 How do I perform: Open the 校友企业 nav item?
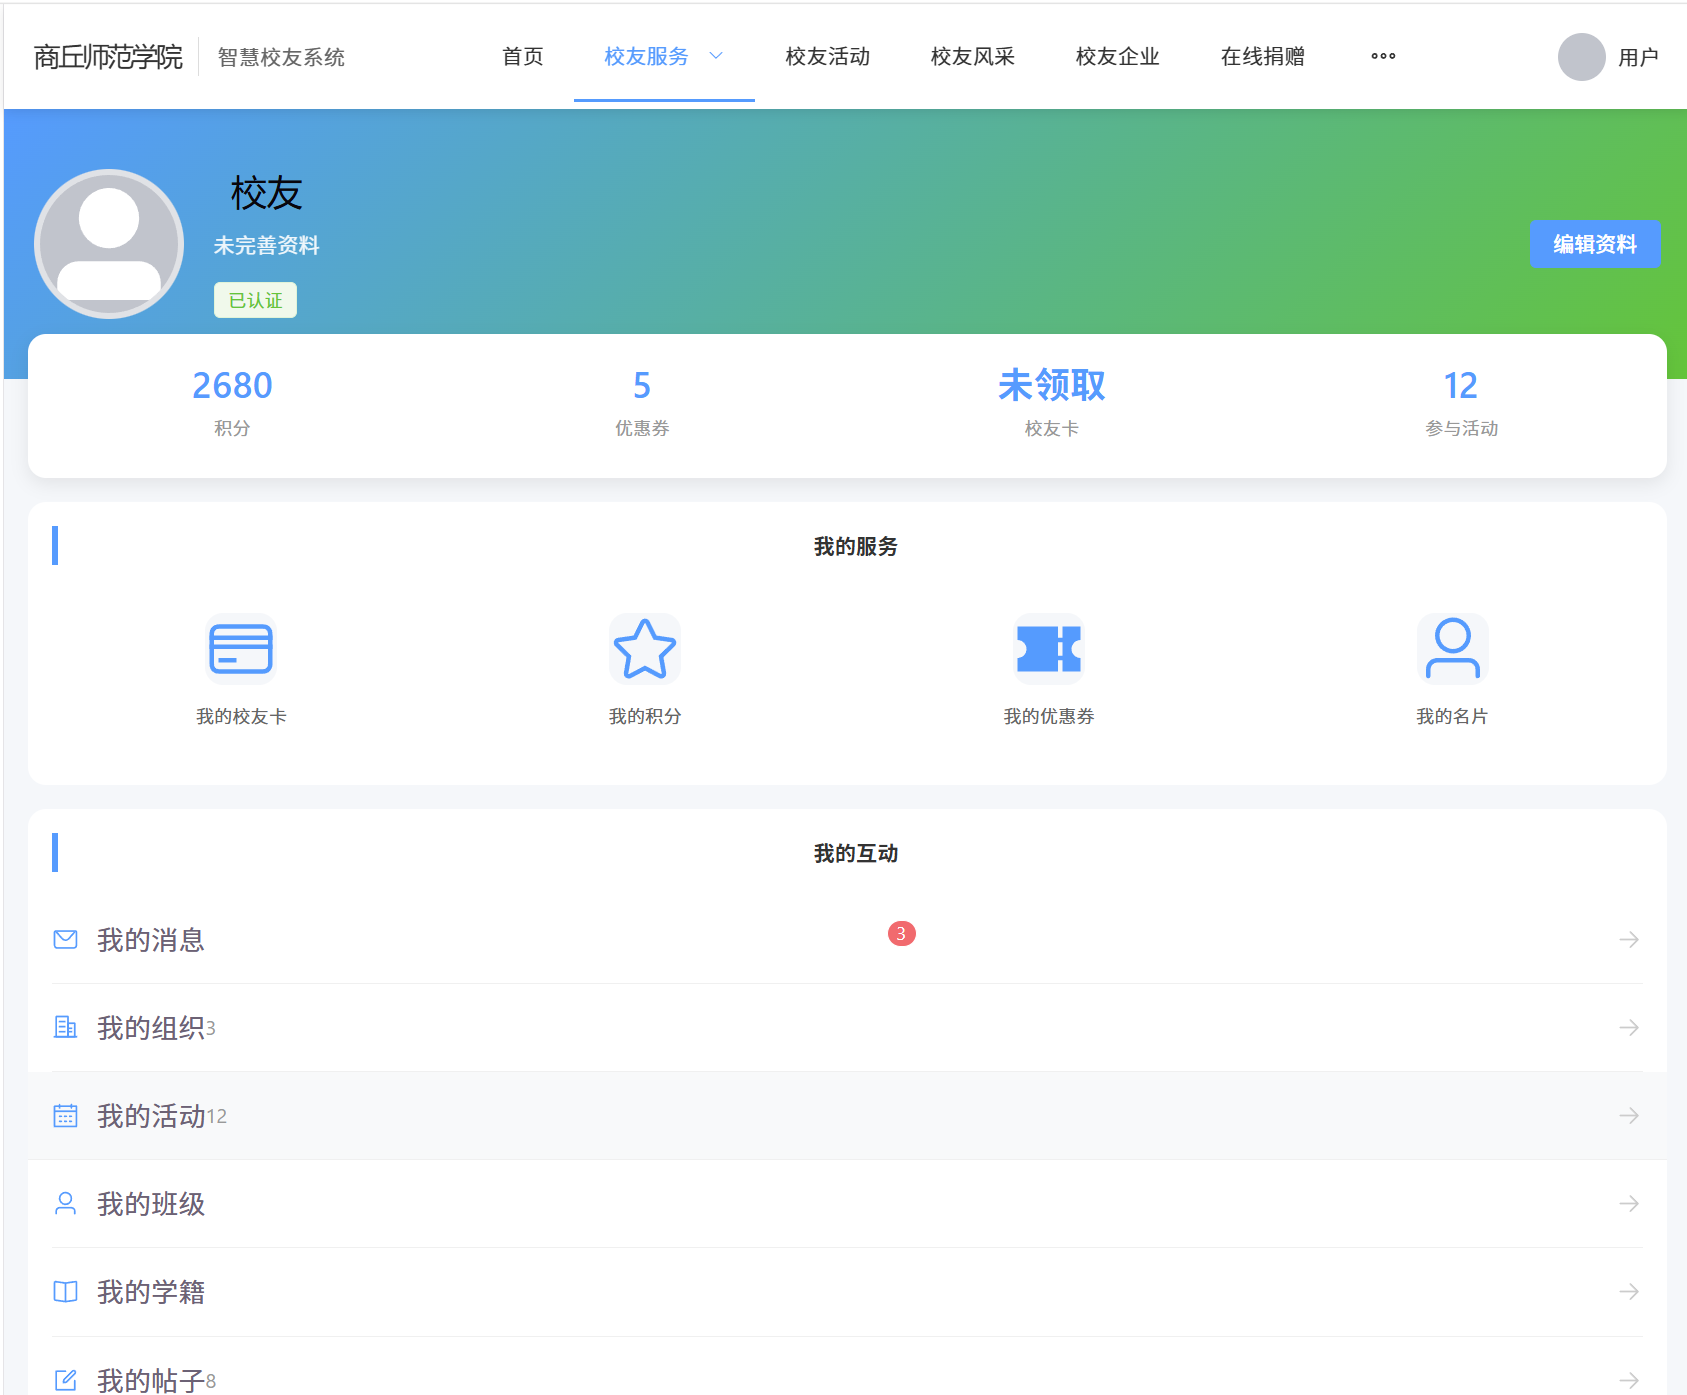[1118, 56]
